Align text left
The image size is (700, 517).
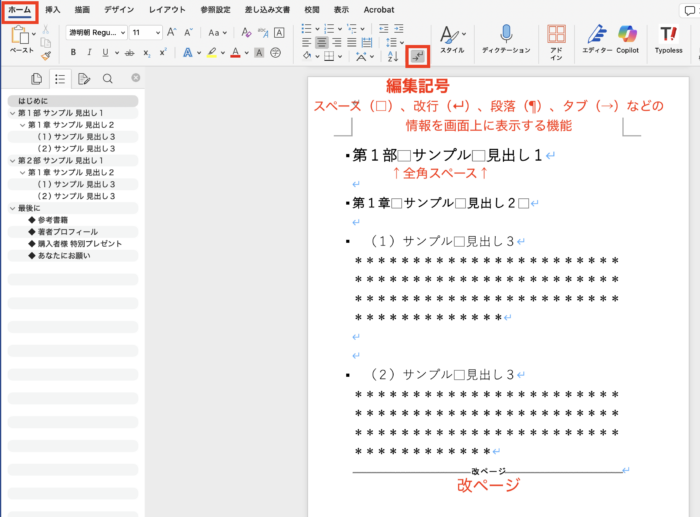coord(306,42)
